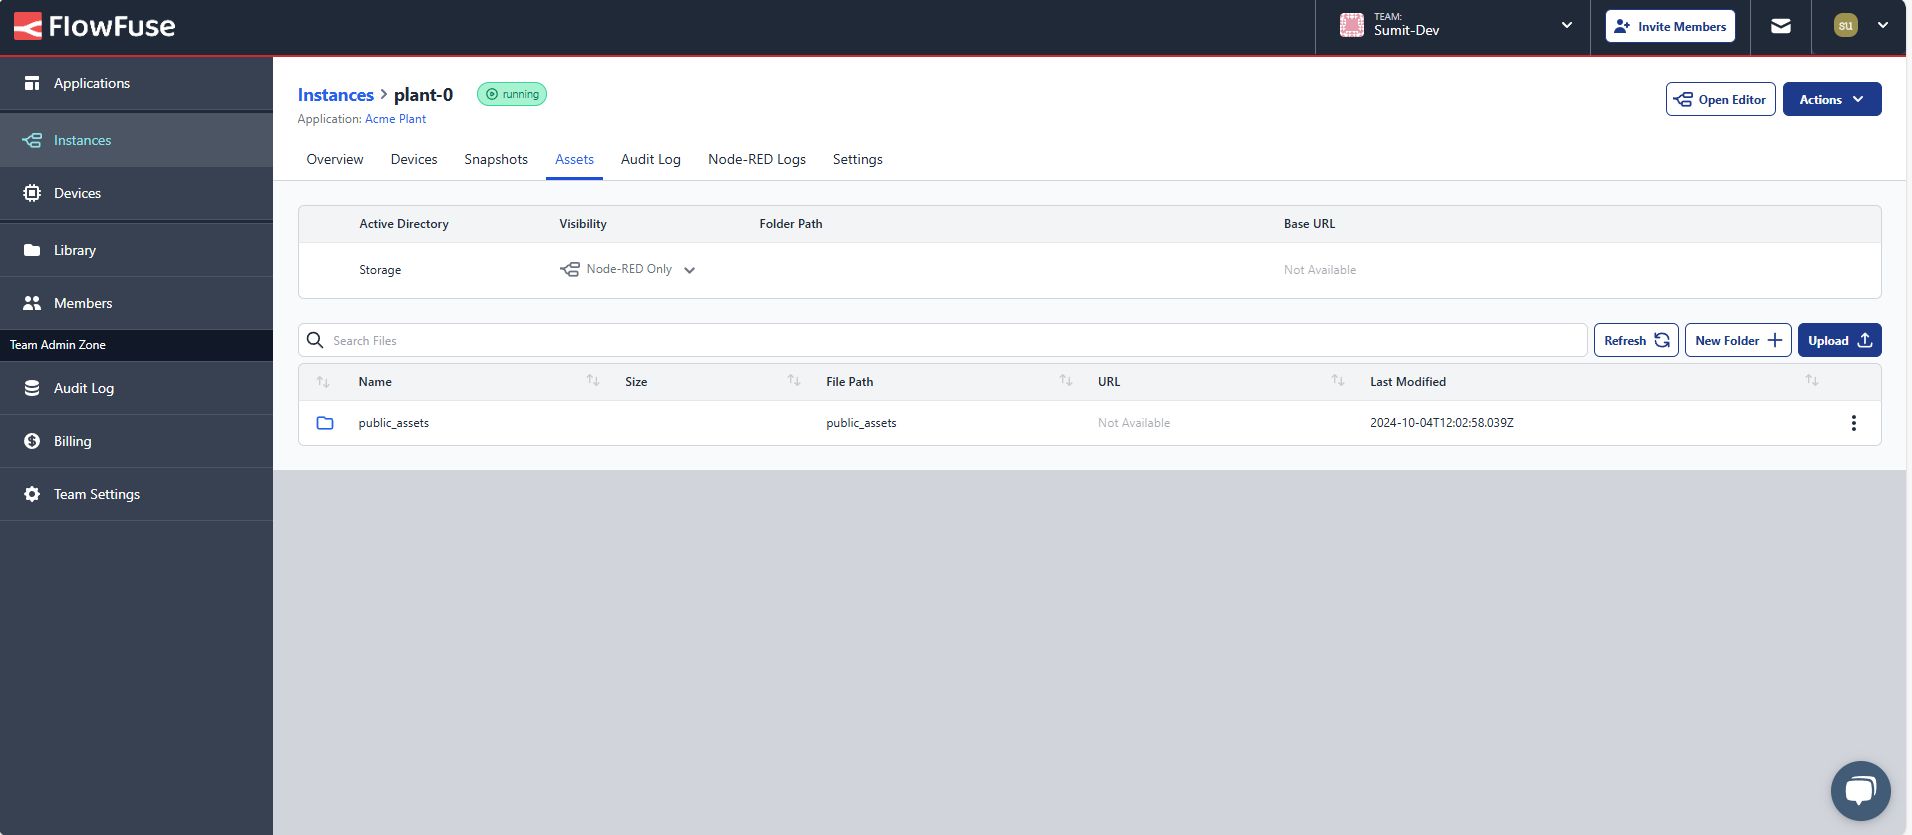This screenshot has height=835, width=1912.
Task: Open the Billing page
Action: click(136, 441)
